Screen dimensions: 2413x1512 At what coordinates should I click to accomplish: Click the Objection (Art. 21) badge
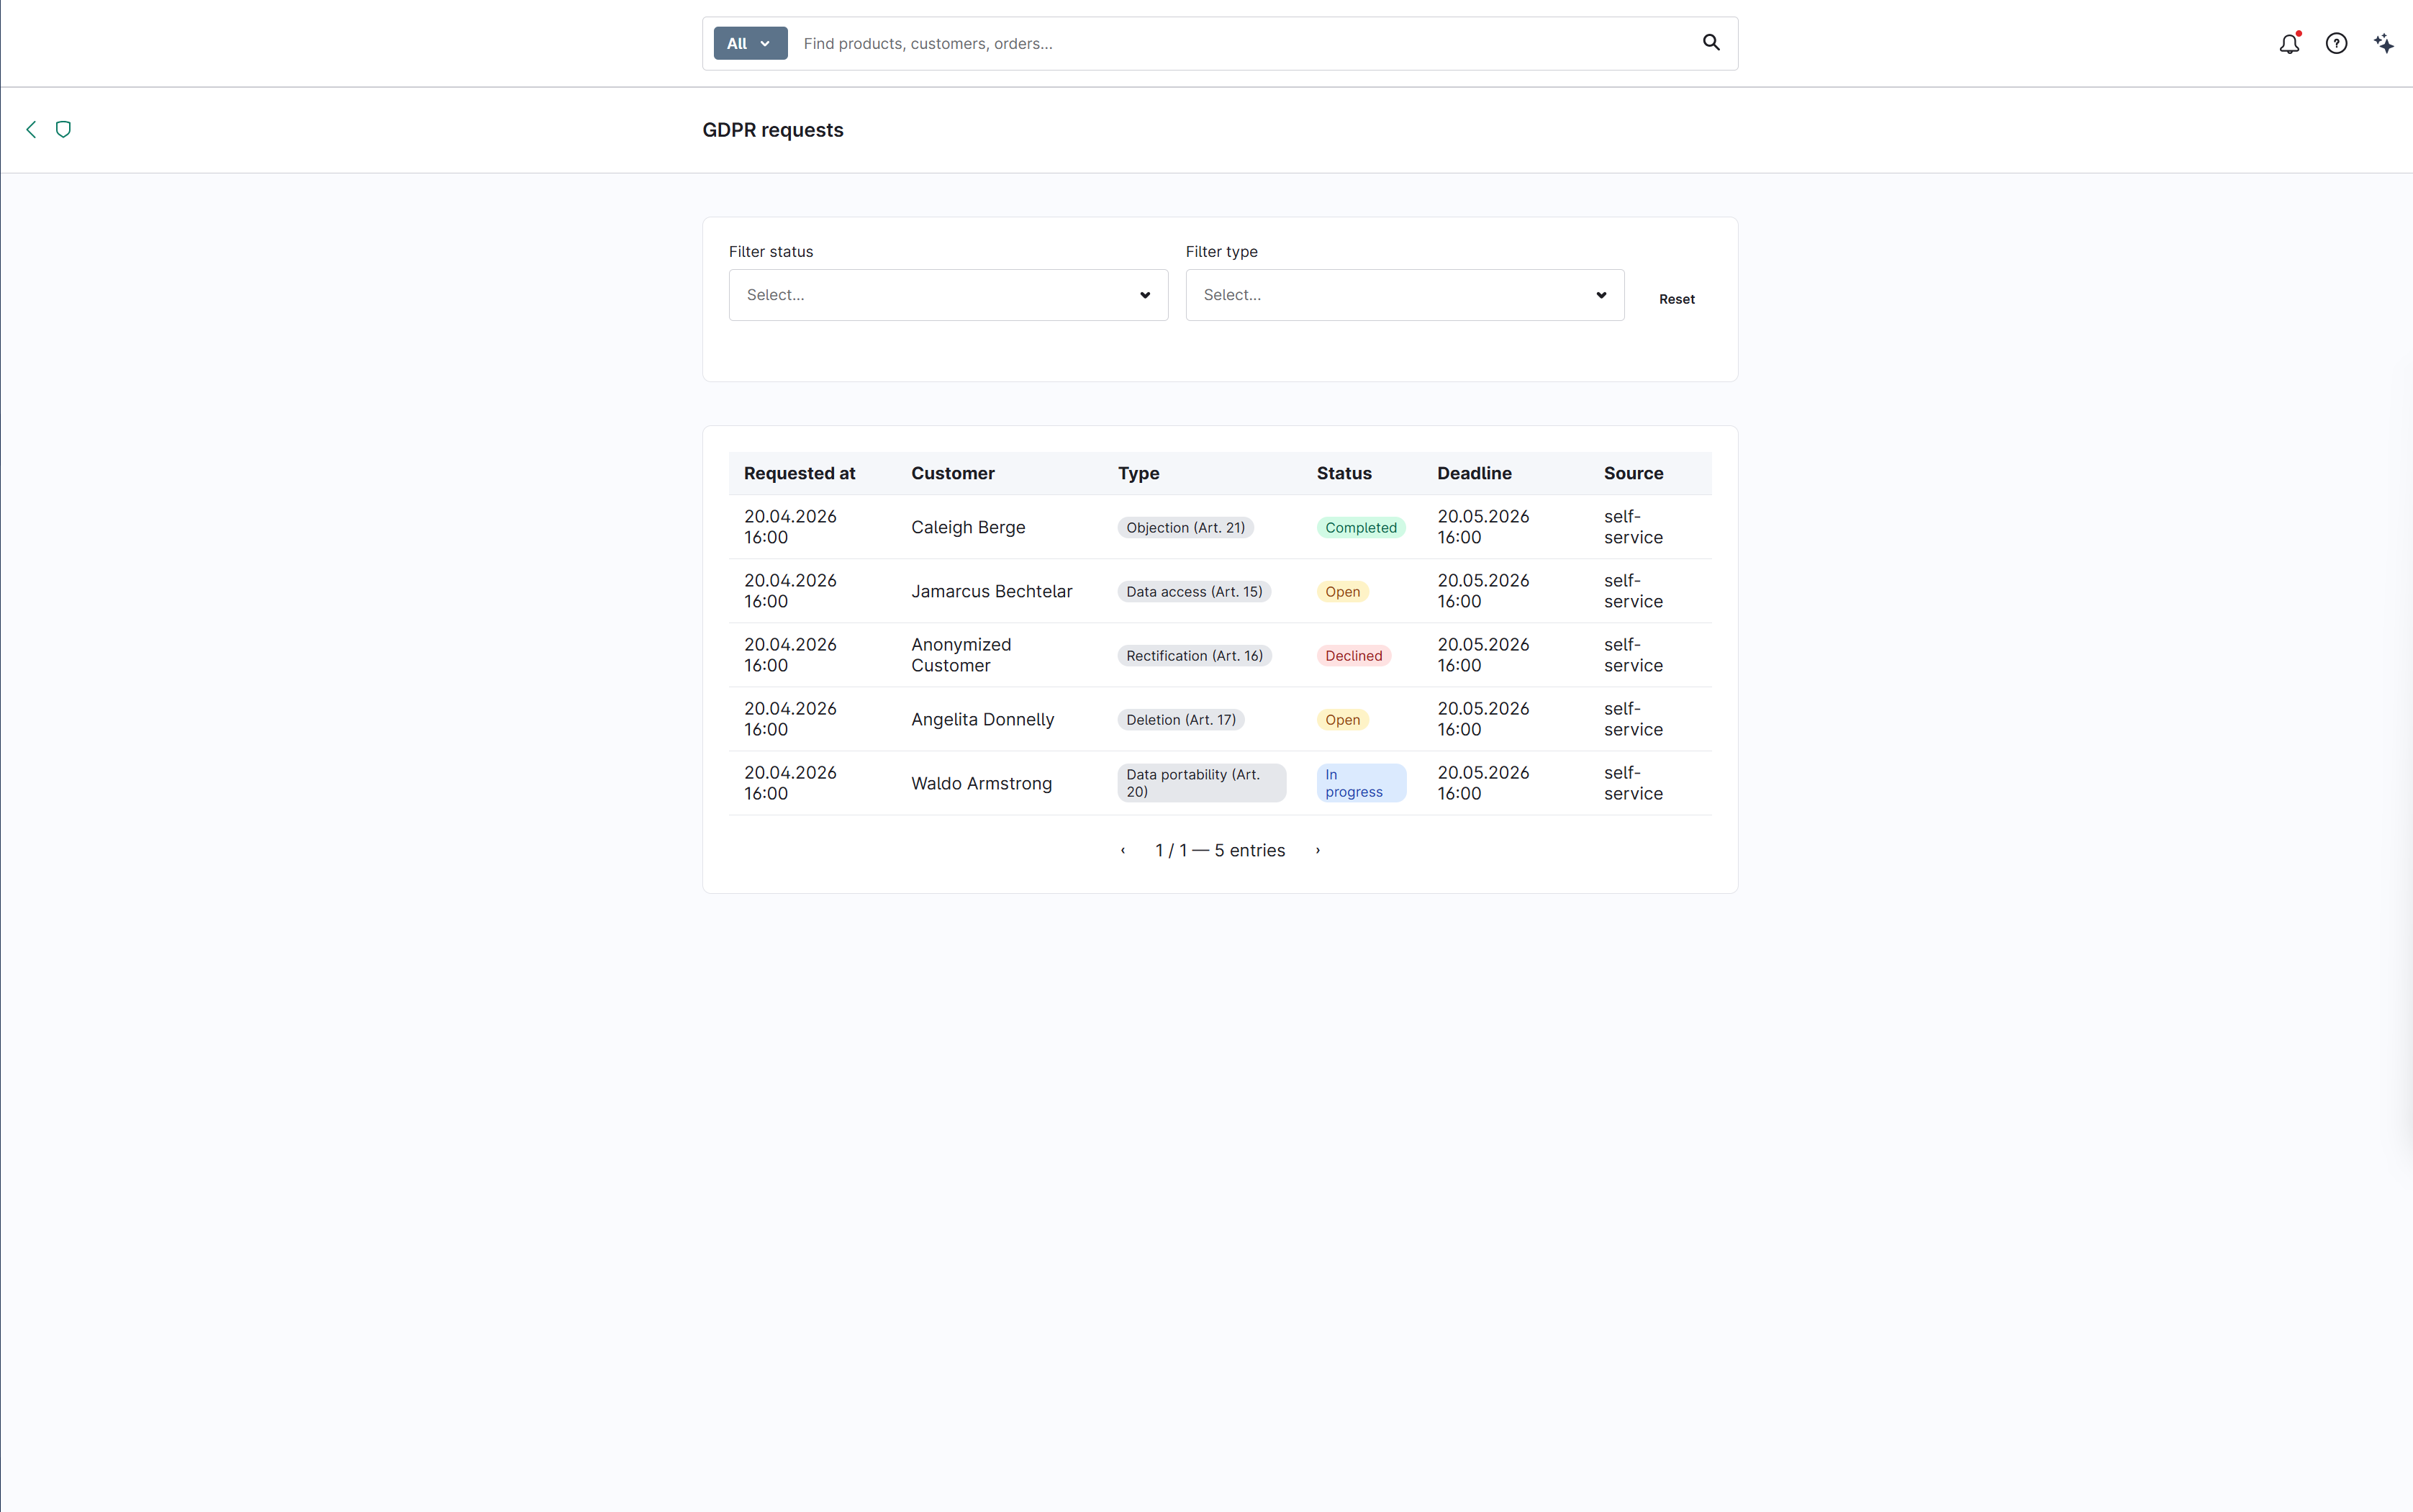tap(1185, 528)
